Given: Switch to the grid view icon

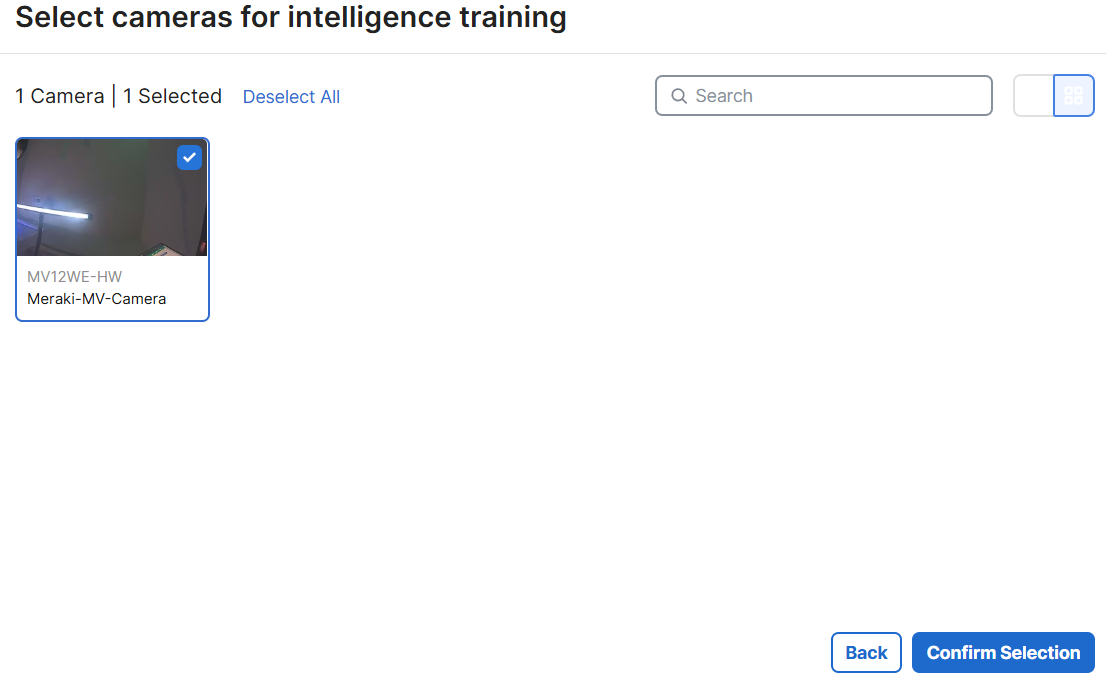Looking at the screenshot, I should (1074, 96).
